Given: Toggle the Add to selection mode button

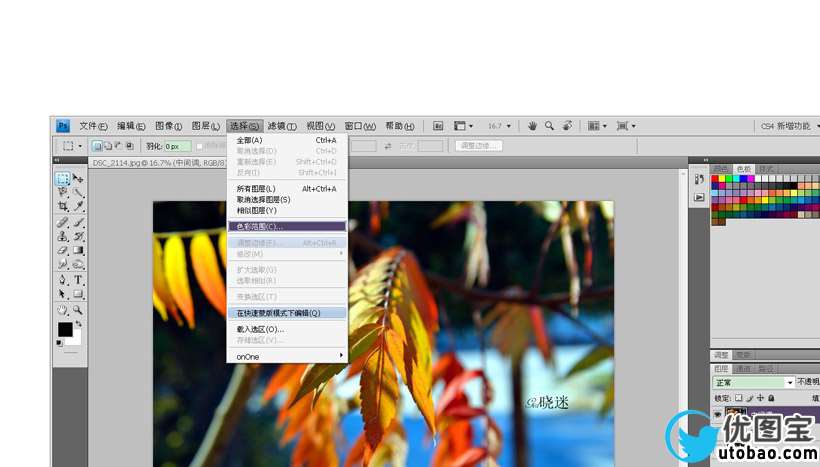Looking at the screenshot, I should click(108, 146).
